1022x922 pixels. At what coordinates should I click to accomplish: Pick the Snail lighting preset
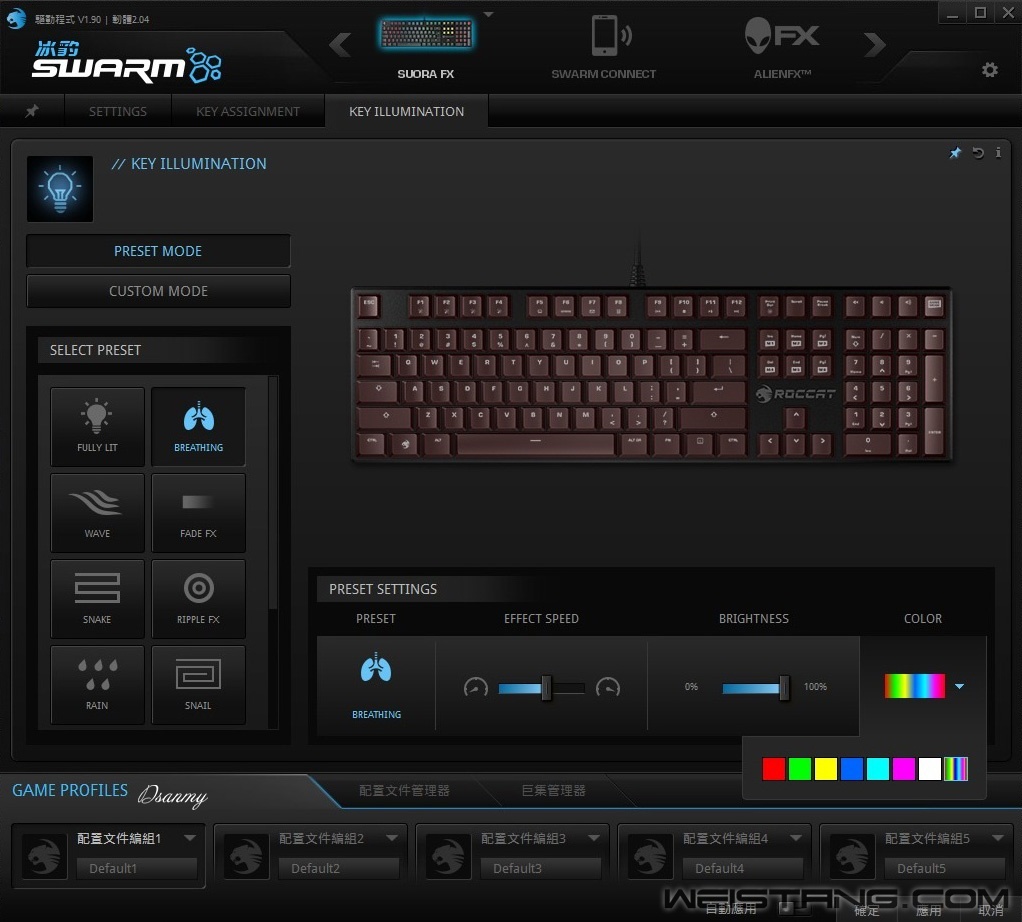pos(198,685)
